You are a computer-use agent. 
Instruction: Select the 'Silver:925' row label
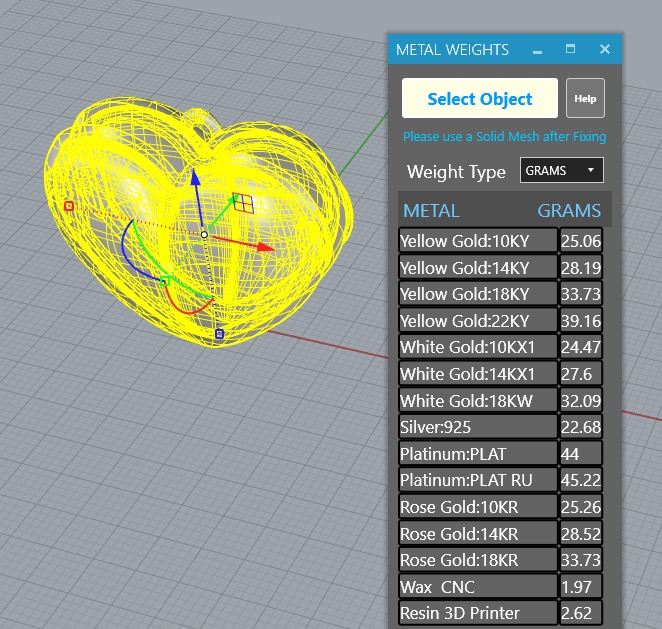click(x=478, y=427)
